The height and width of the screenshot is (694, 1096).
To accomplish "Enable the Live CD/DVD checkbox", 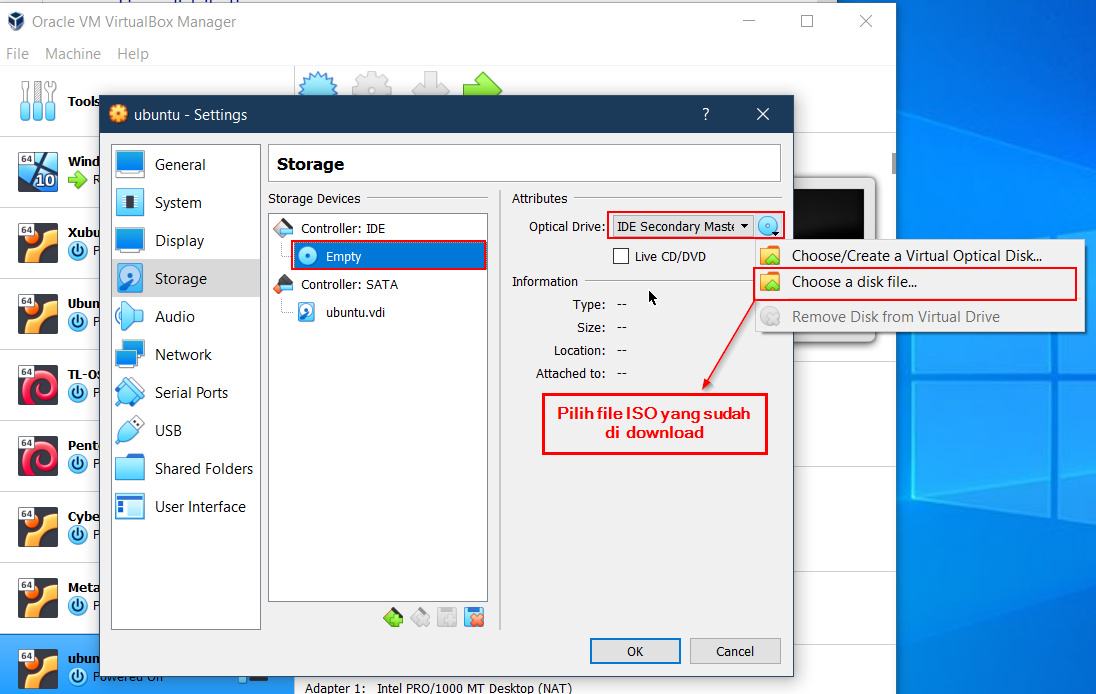I will [621, 257].
